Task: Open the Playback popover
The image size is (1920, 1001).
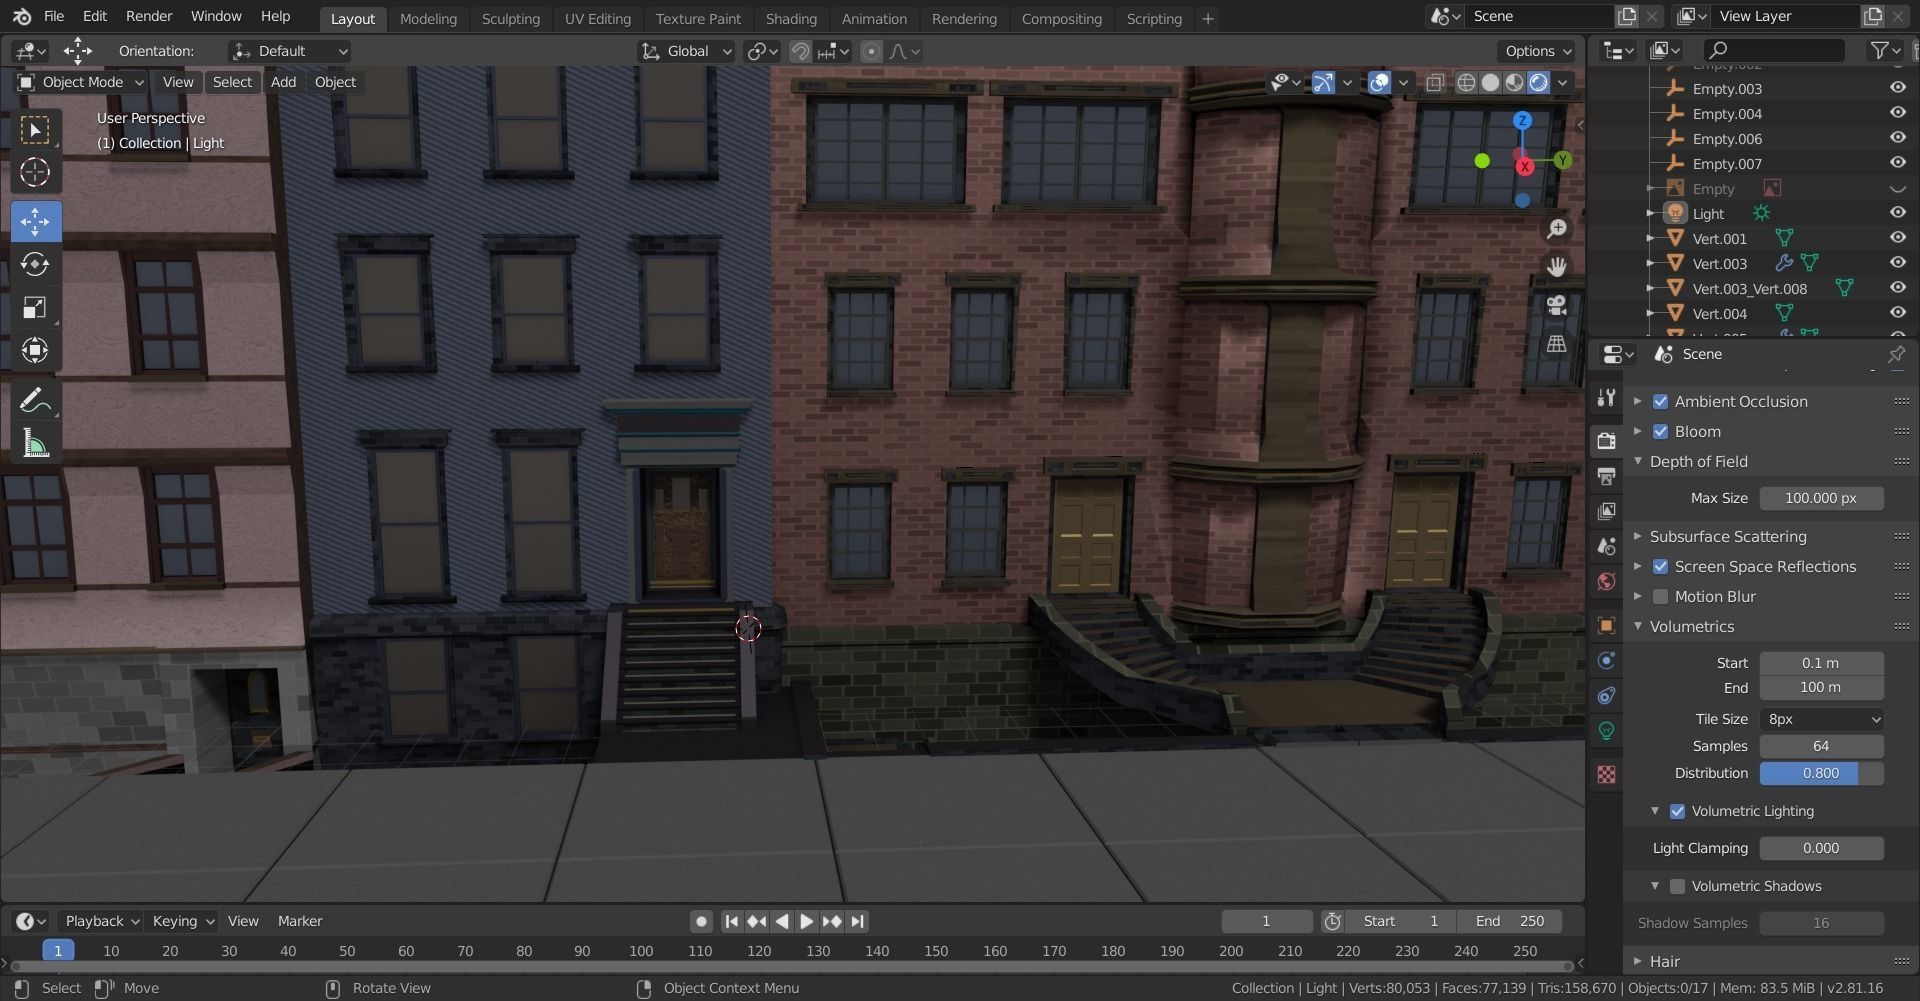Action: pos(101,922)
